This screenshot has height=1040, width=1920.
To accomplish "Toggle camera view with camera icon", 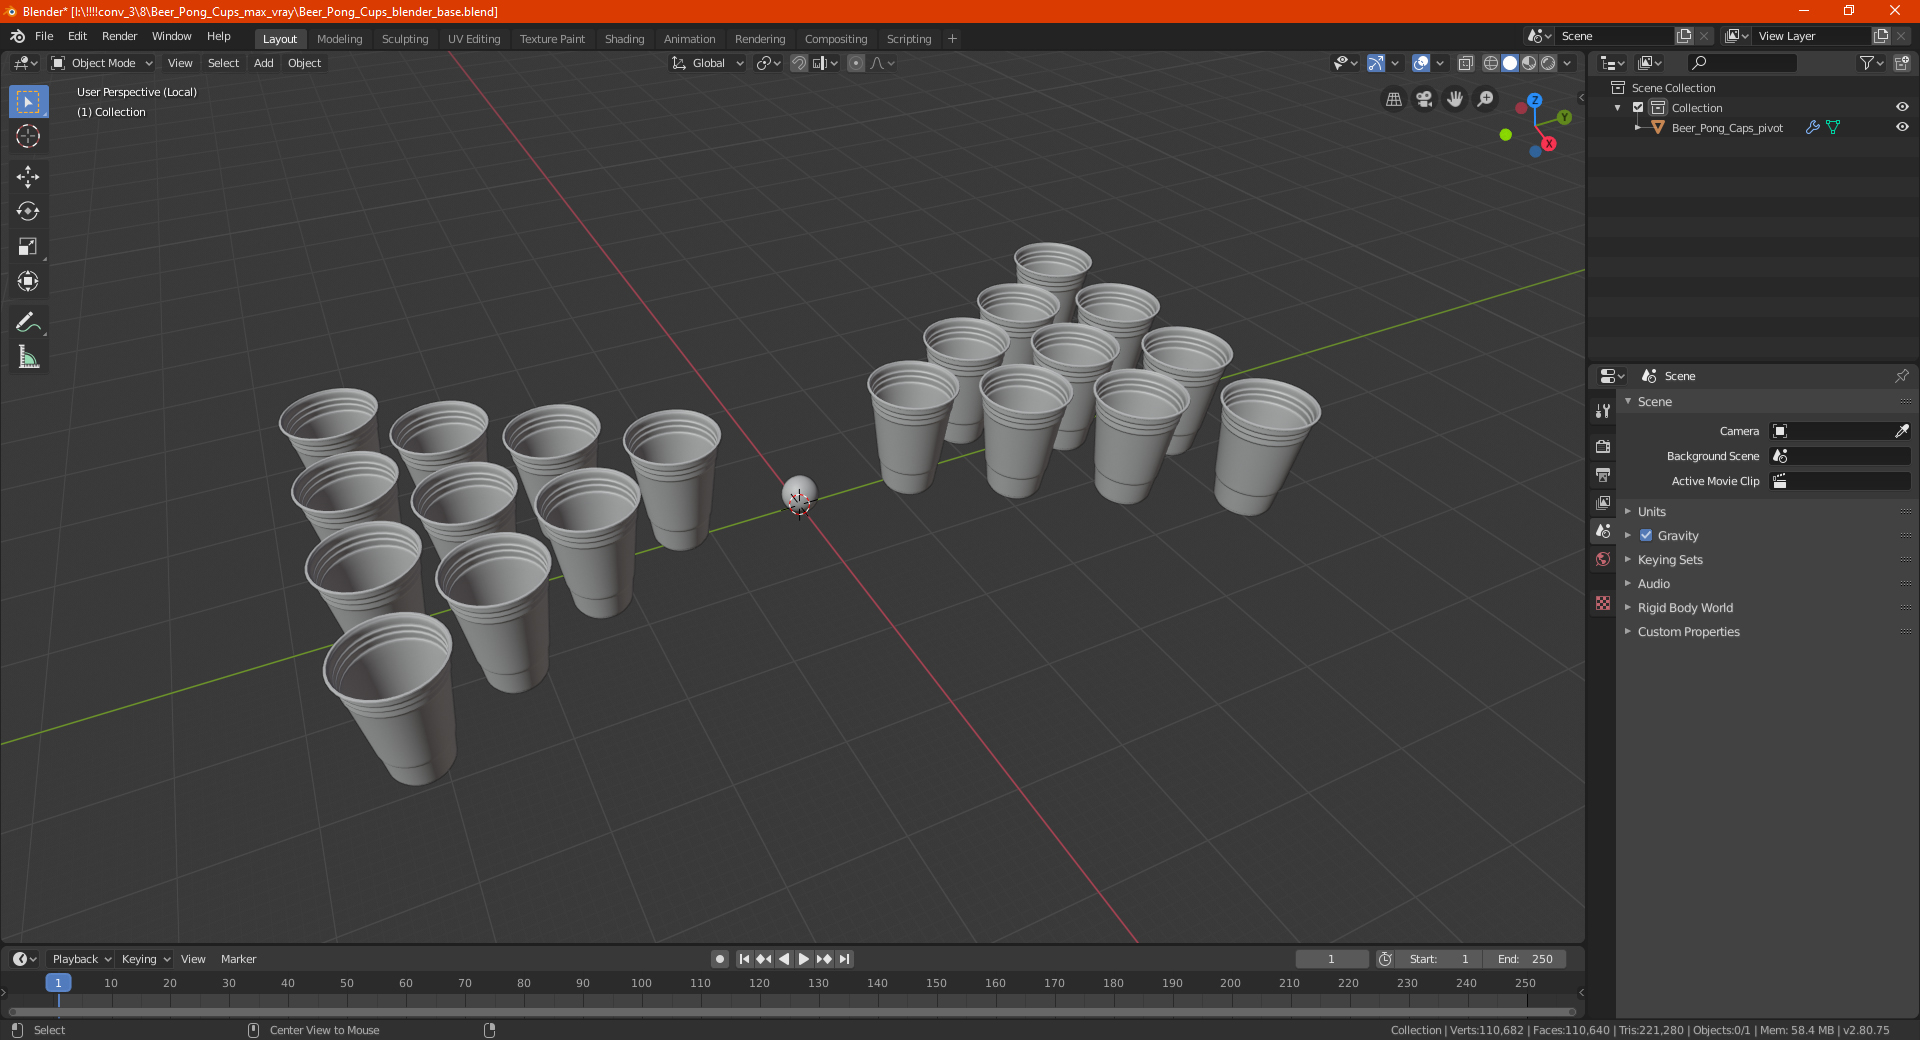I will [1424, 99].
